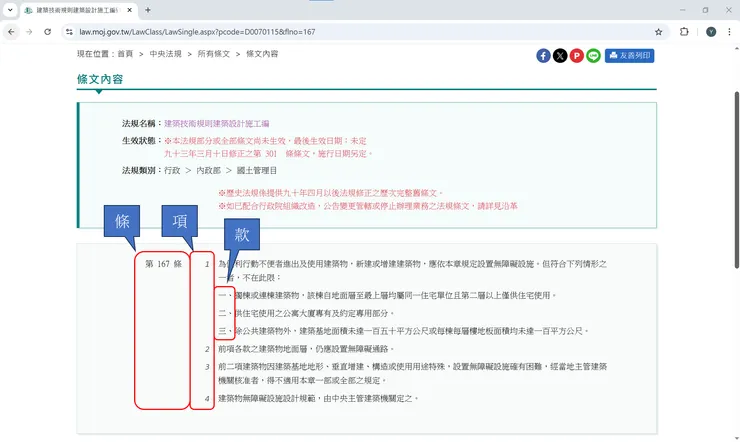Open Chrome profile avatar
This screenshot has width=740, height=442.
coord(711,32)
